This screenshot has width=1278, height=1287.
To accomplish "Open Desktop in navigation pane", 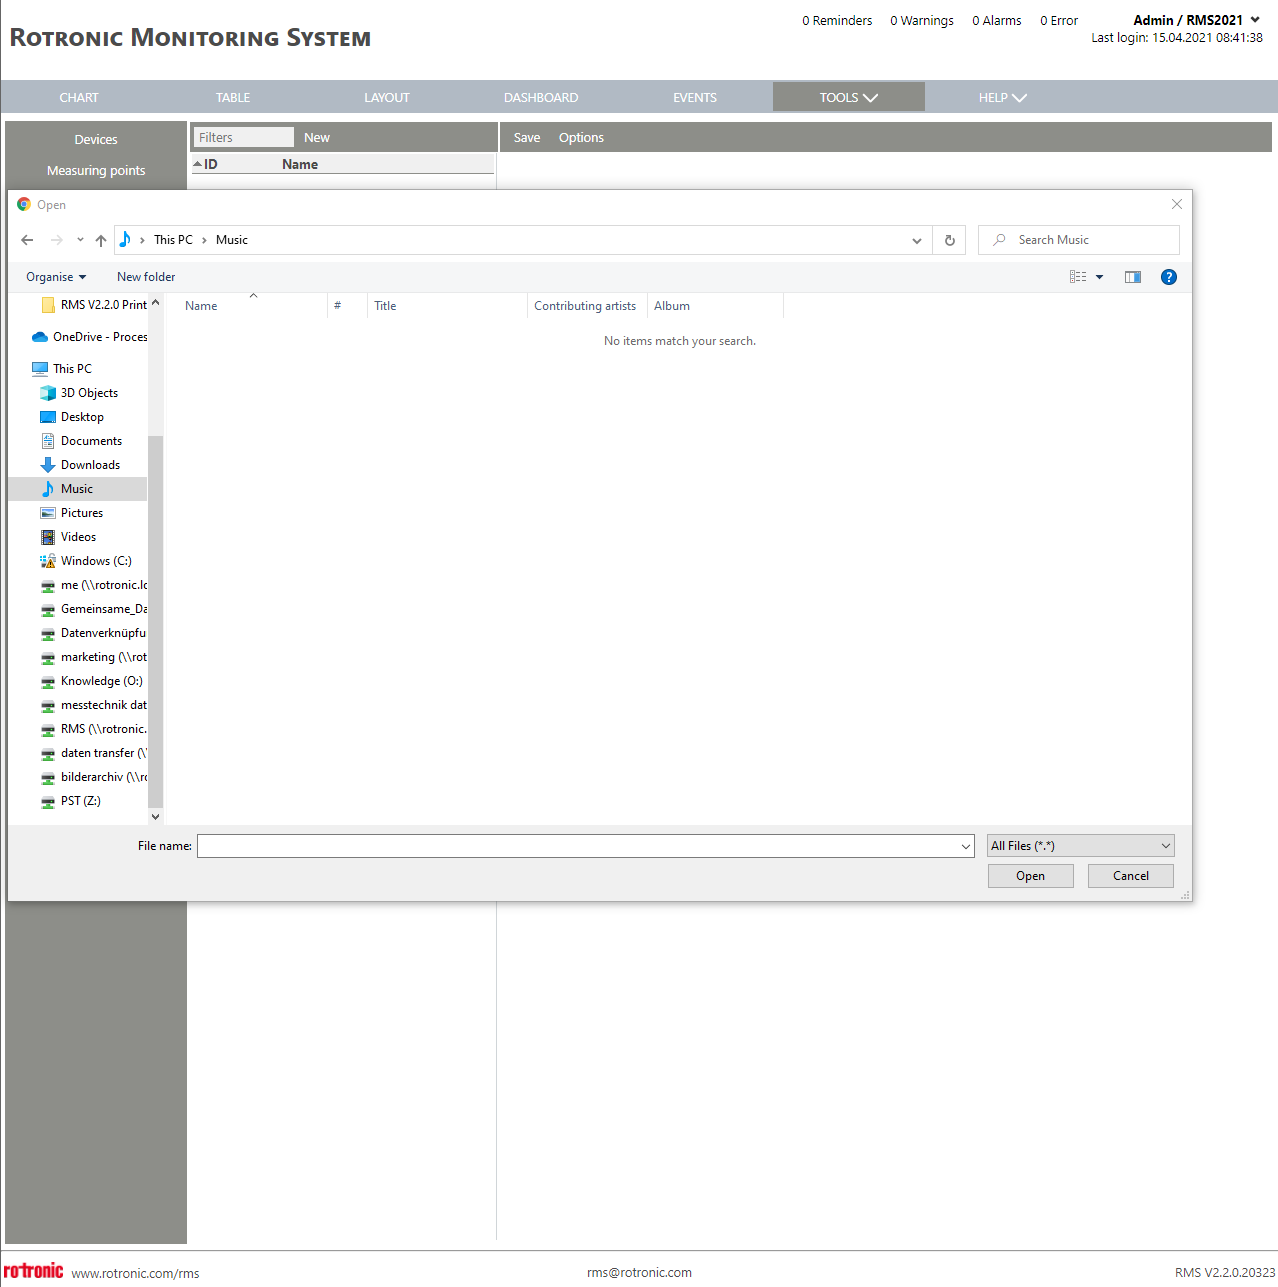I will click(x=72, y=417).
